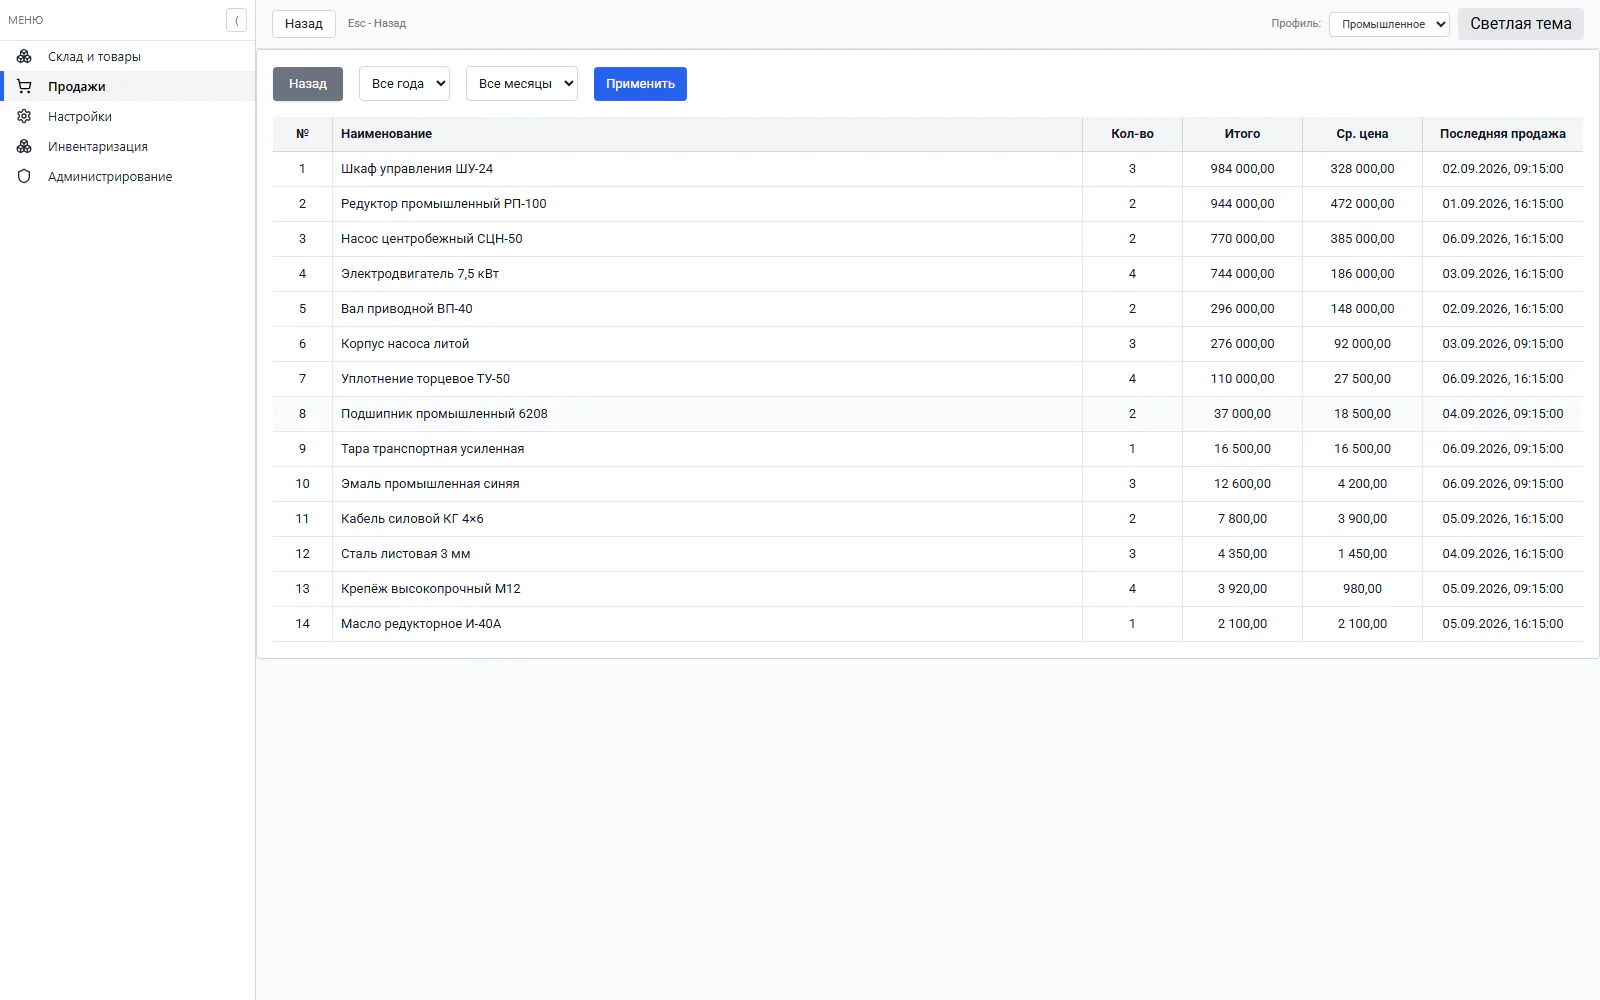Select row Электродвигатель 7,5 кВт
1600x1000 pixels.
tap(928, 274)
